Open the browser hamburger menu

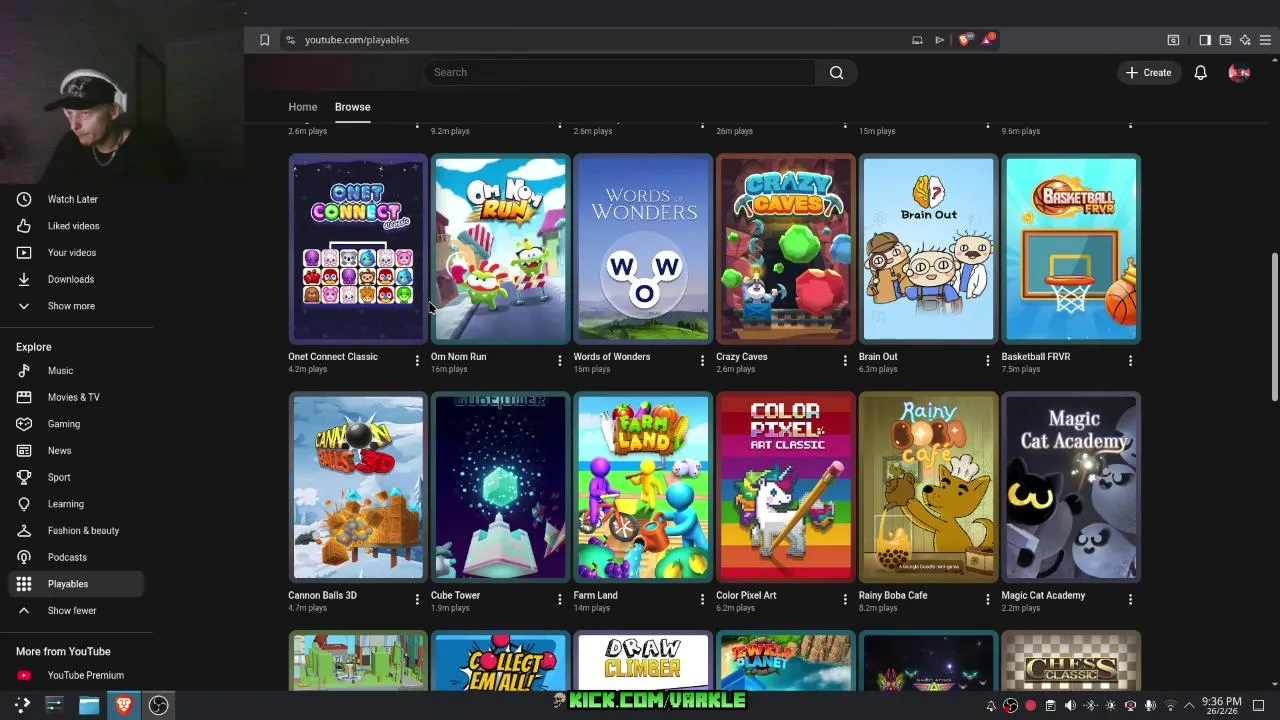click(x=1265, y=40)
